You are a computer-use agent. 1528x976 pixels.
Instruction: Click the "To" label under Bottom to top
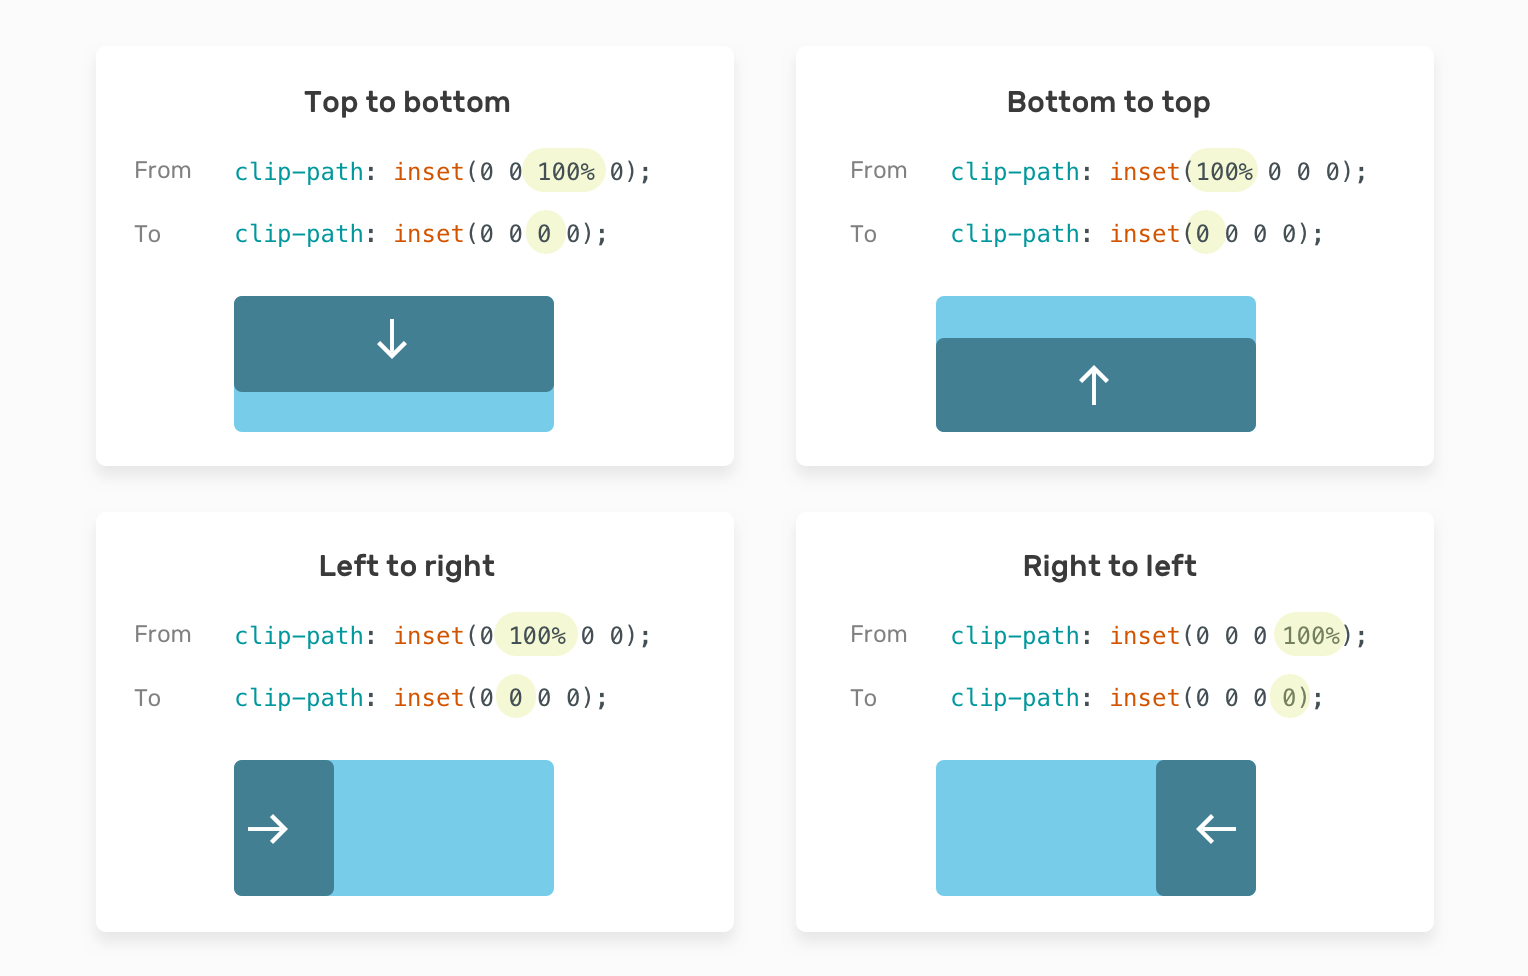[x=863, y=234]
